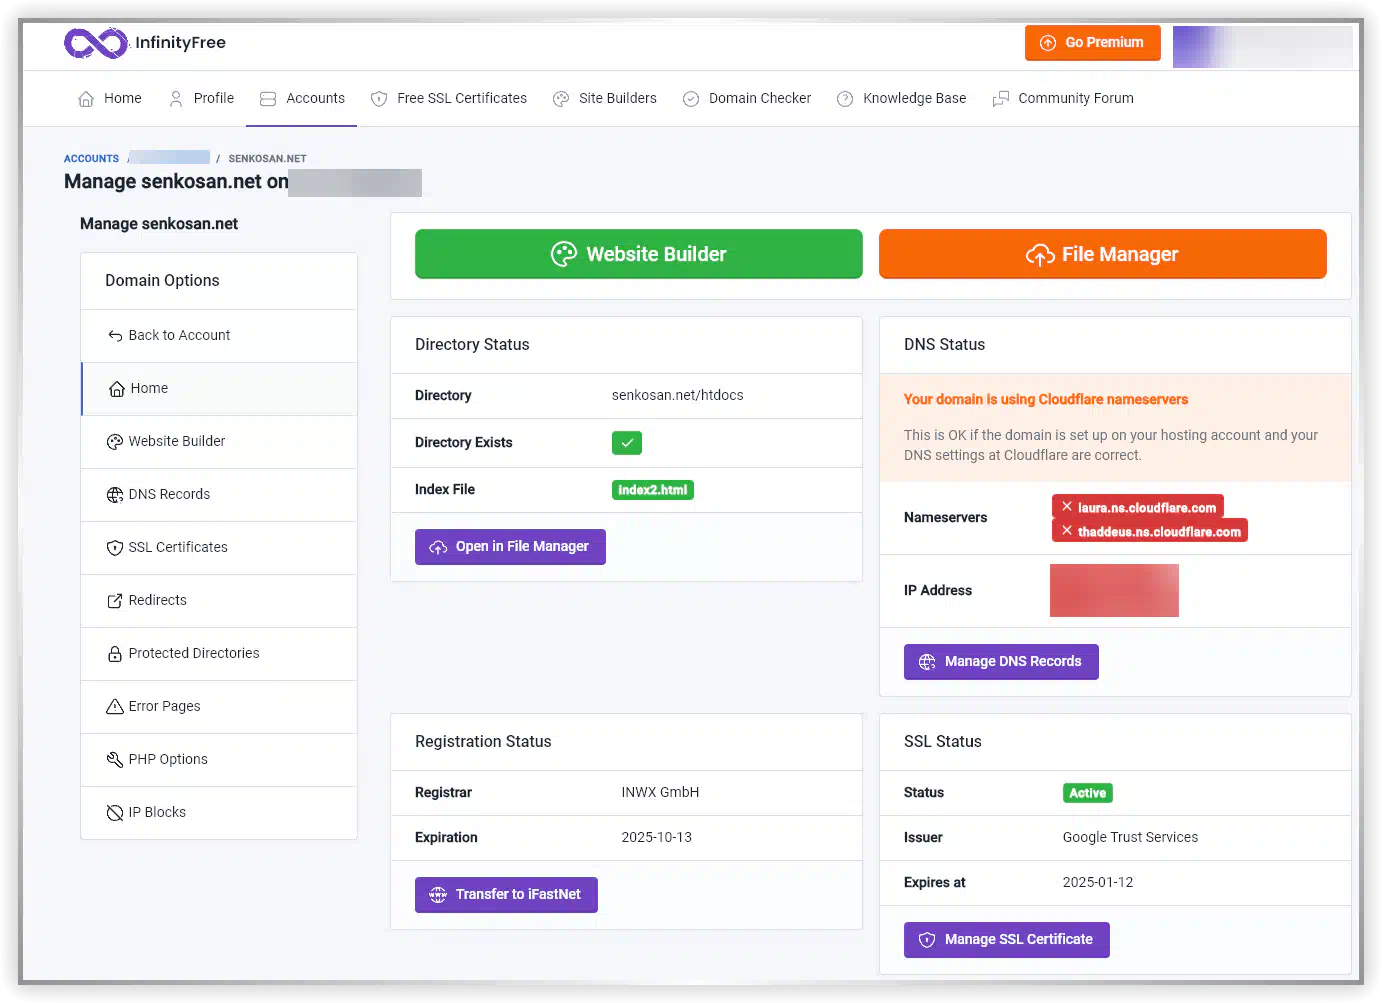Click the sidebar Home house icon
Image resolution: width=1382 pixels, height=1003 pixels.
tap(117, 389)
